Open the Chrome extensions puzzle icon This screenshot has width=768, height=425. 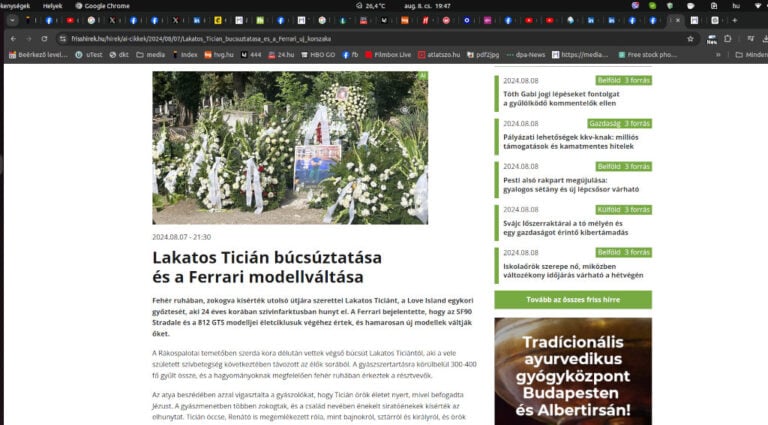pyautogui.click(x=727, y=39)
